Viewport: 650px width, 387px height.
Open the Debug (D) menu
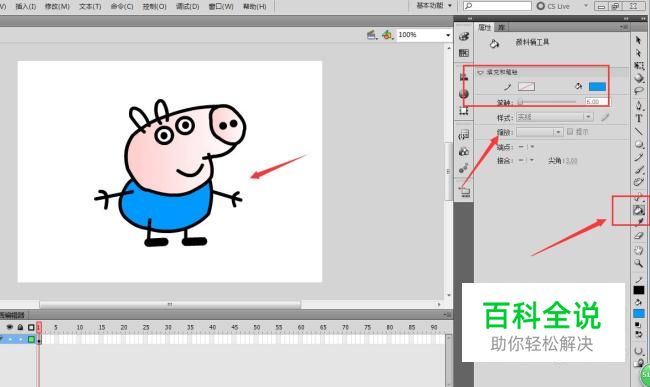(x=187, y=6)
